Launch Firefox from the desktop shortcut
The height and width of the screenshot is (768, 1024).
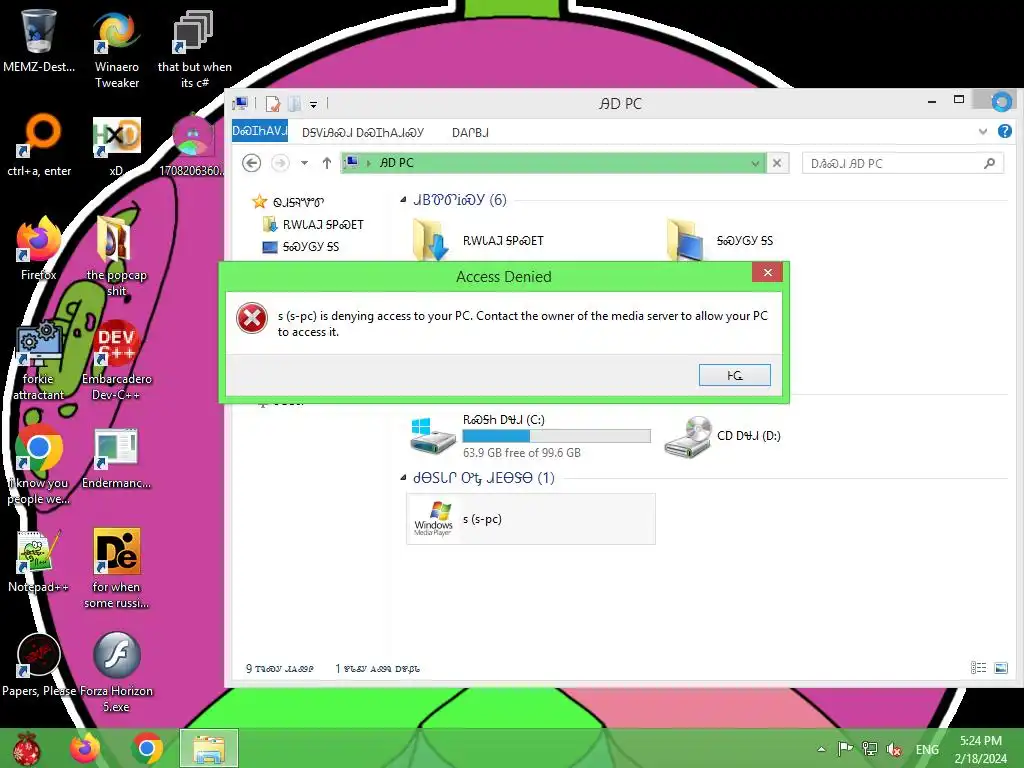tap(38, 248)
